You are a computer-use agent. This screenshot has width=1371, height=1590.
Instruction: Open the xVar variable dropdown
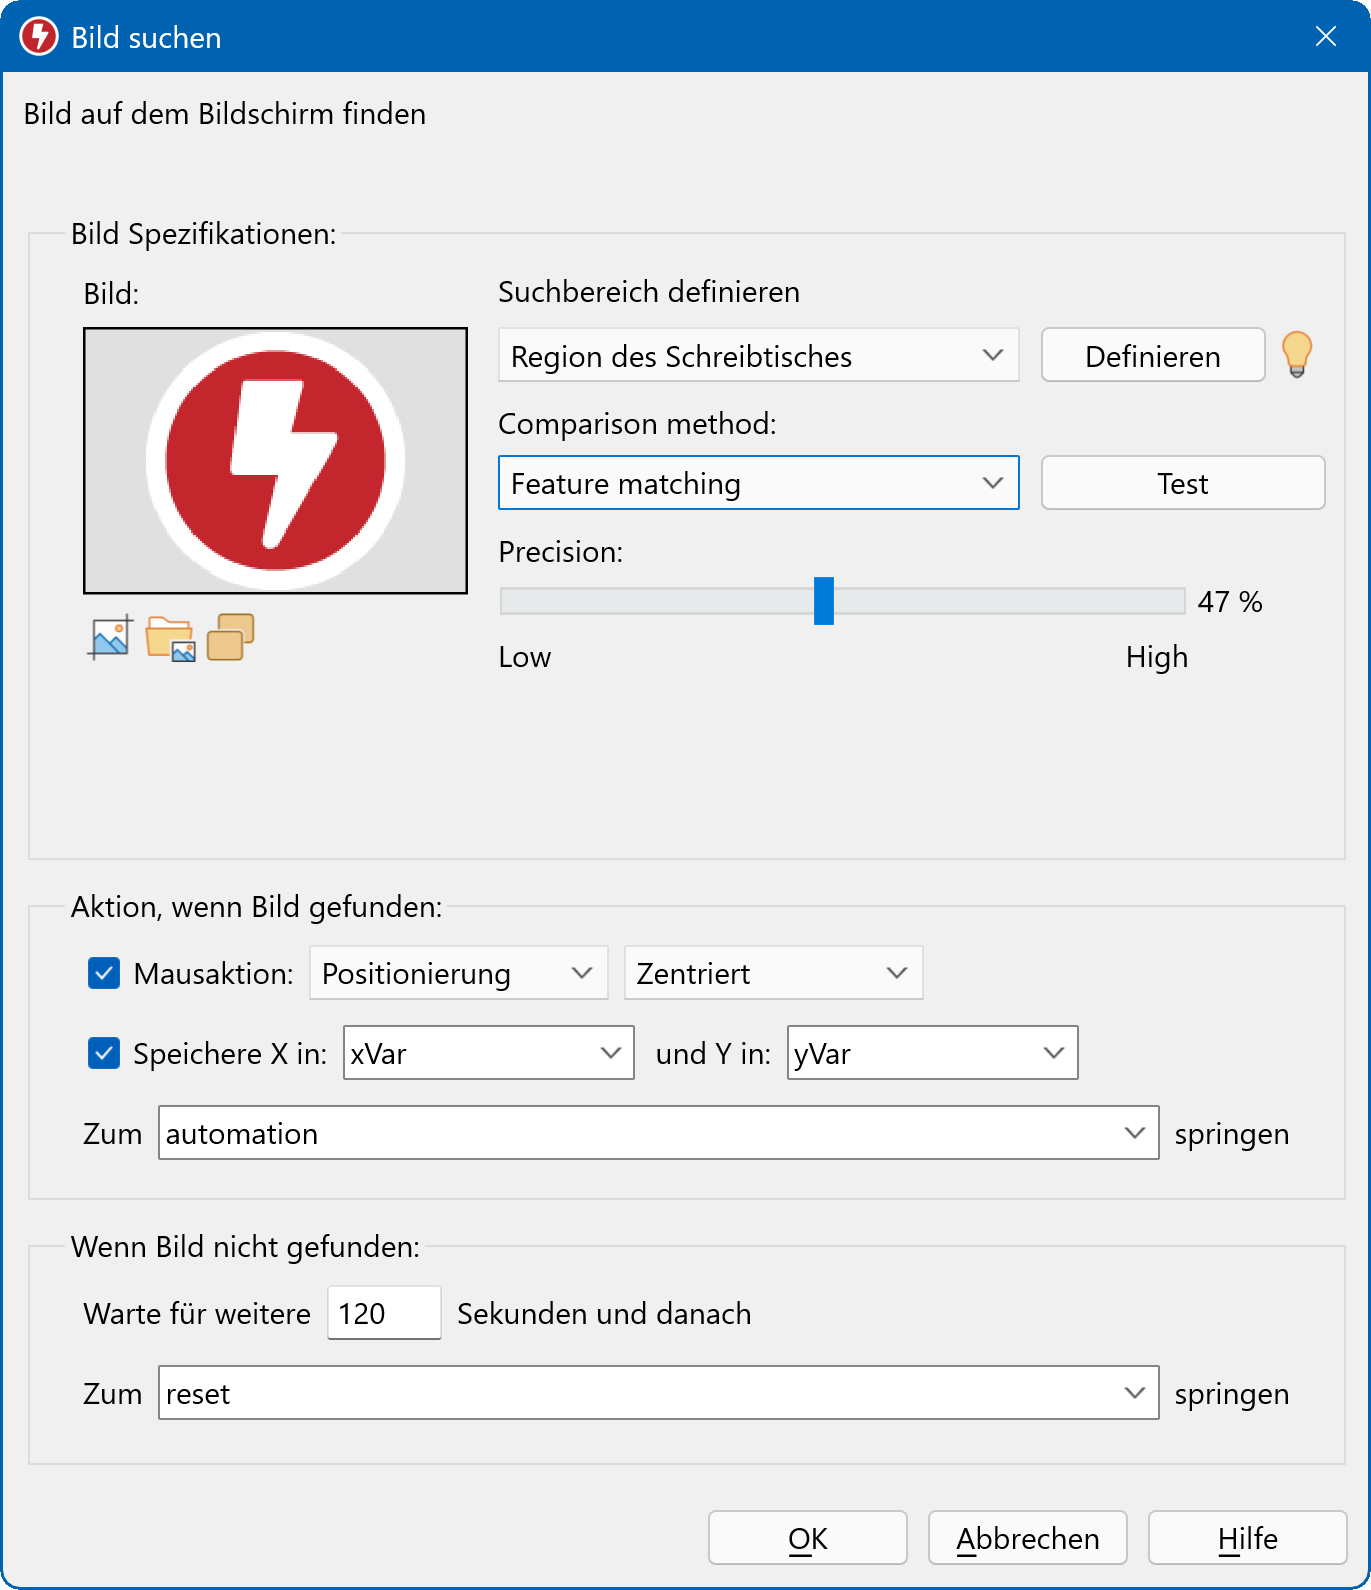[488, 1053]
